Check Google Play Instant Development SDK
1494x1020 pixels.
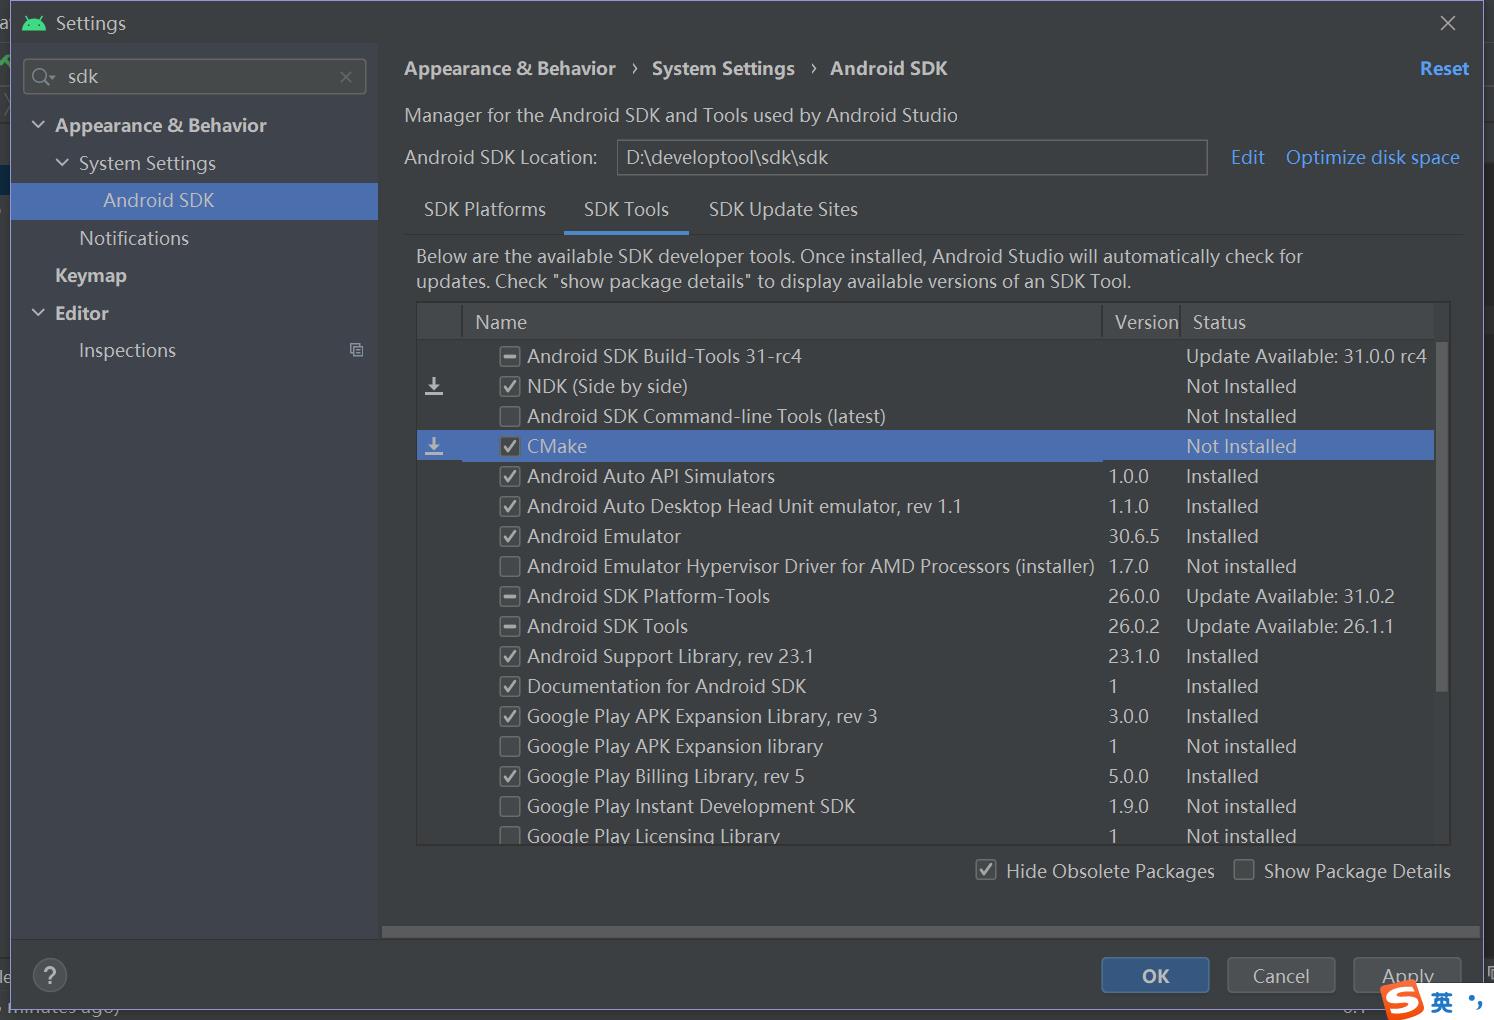[x=510, y=806]
